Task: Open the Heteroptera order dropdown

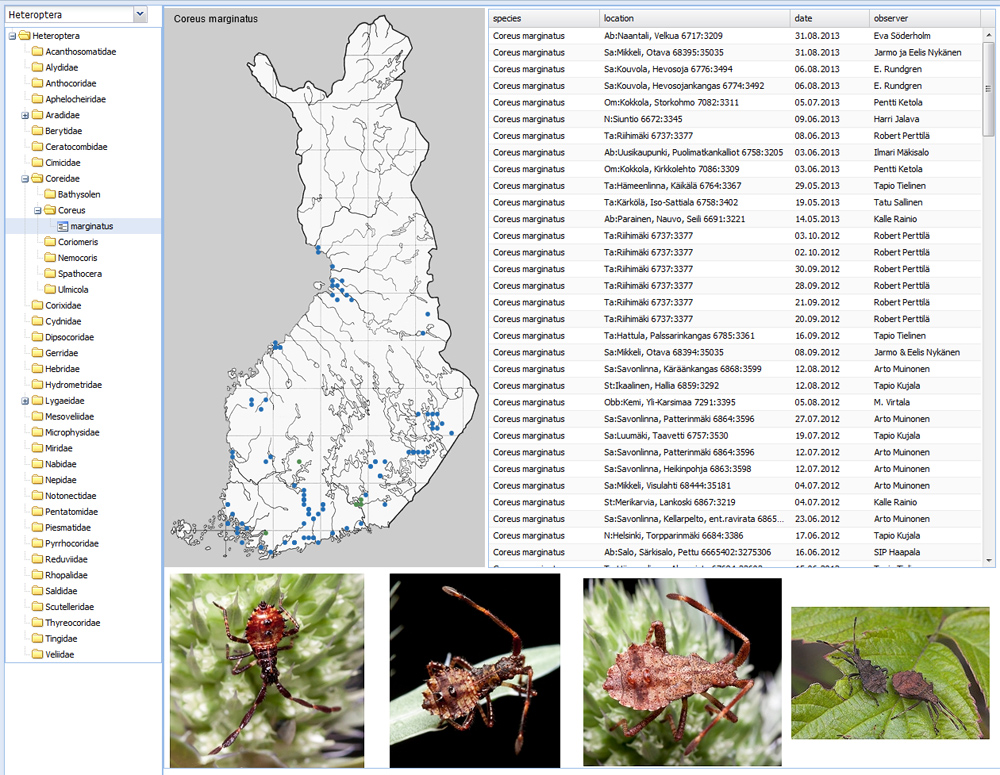Action: tap(140, 14)
